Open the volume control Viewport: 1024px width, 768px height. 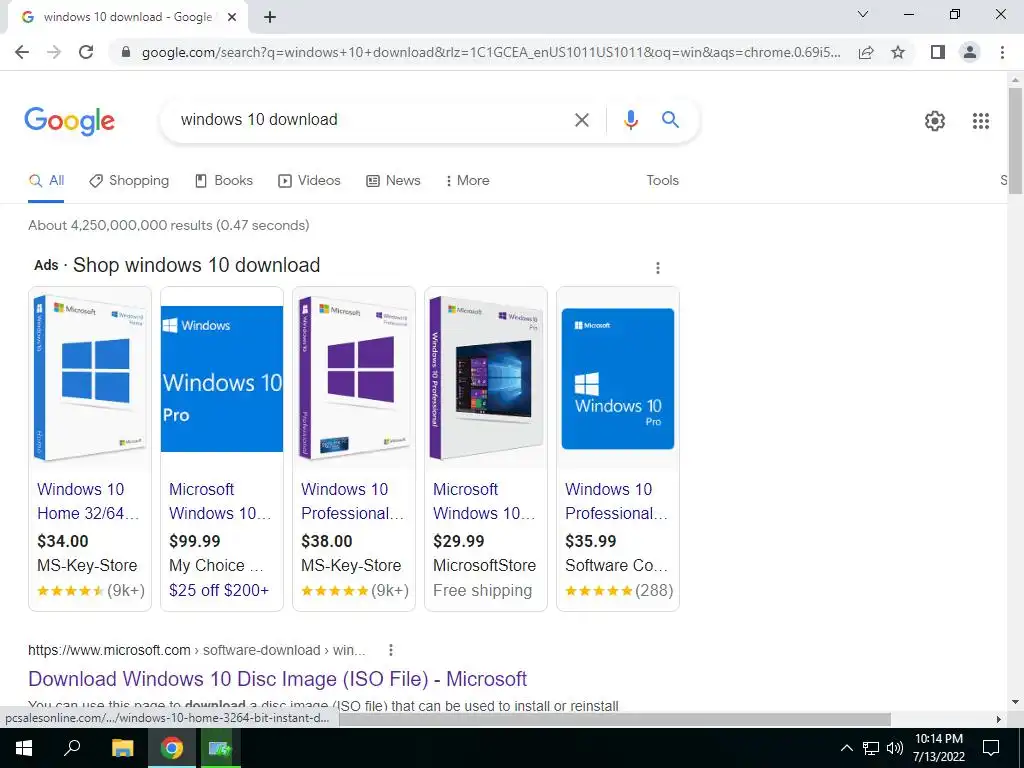click(x=895, y=748)
